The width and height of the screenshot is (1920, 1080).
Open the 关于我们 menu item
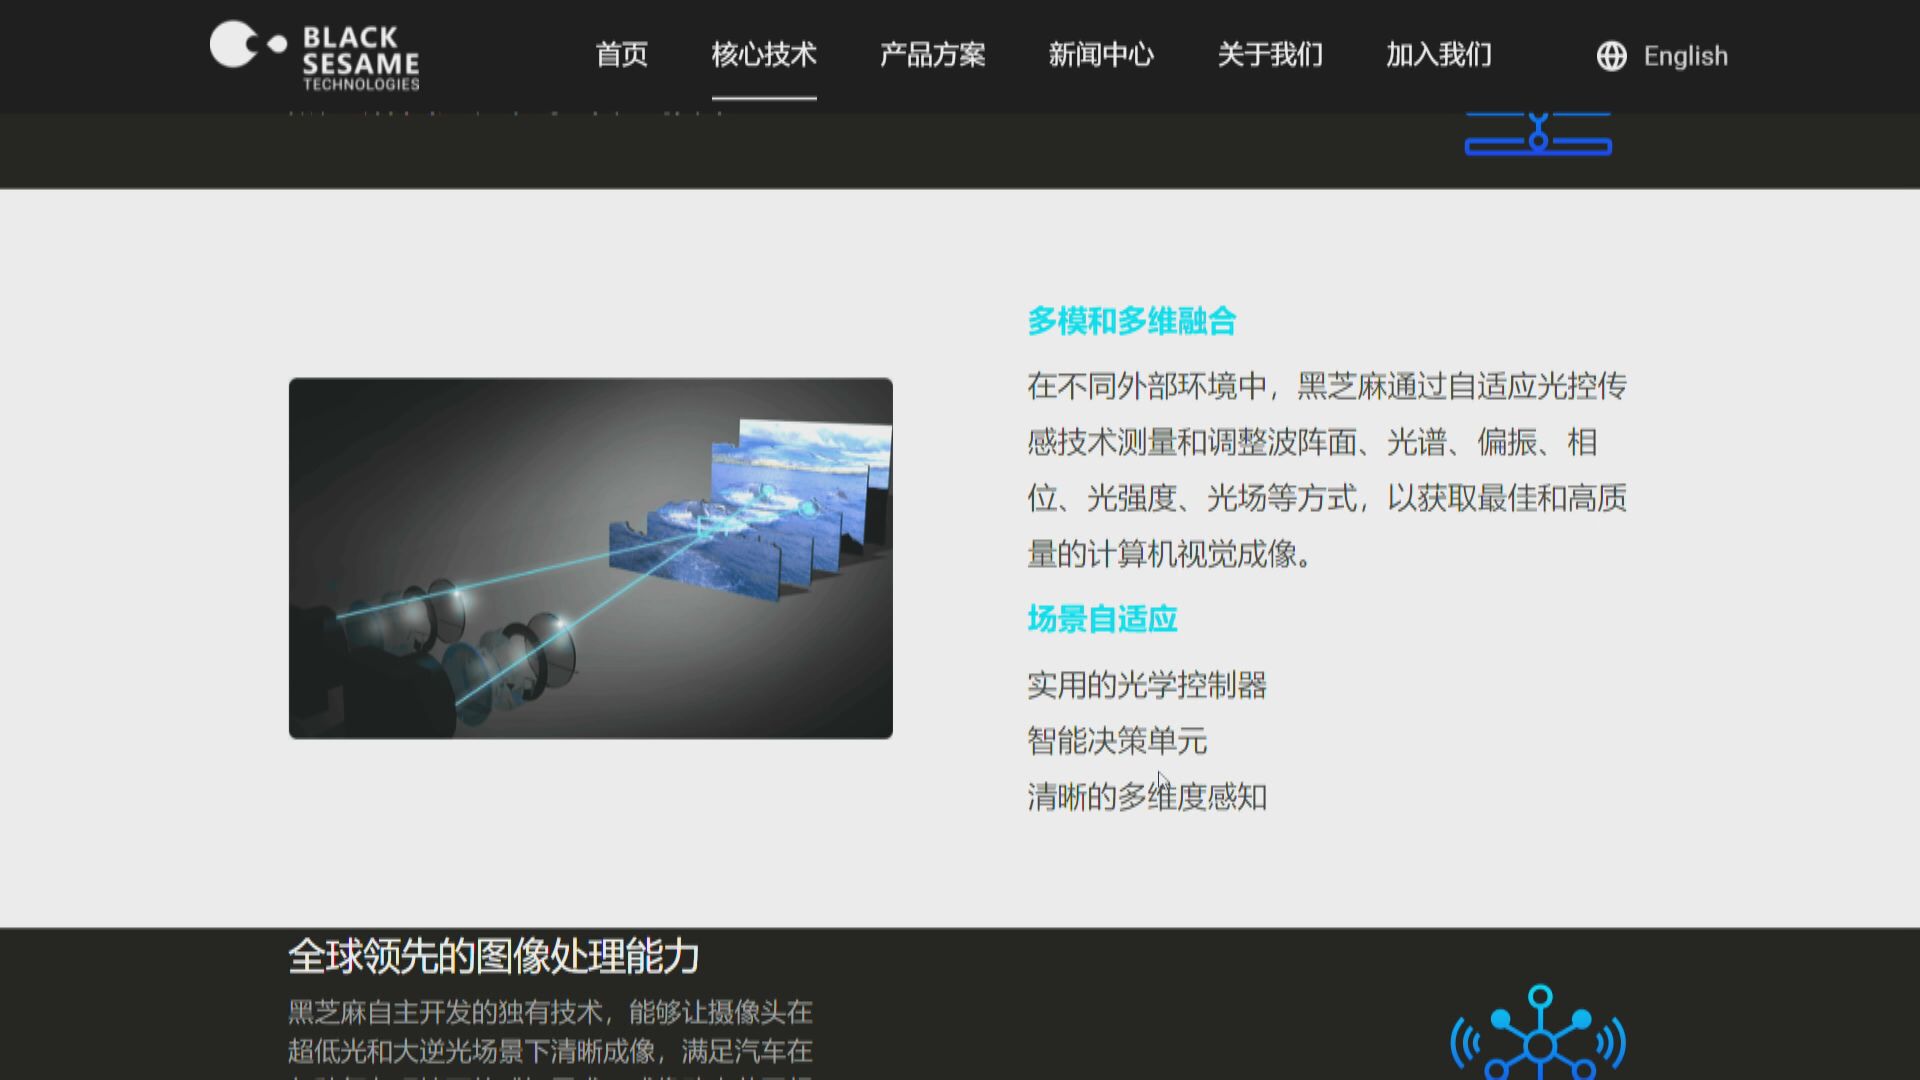tap(1270, 55)
